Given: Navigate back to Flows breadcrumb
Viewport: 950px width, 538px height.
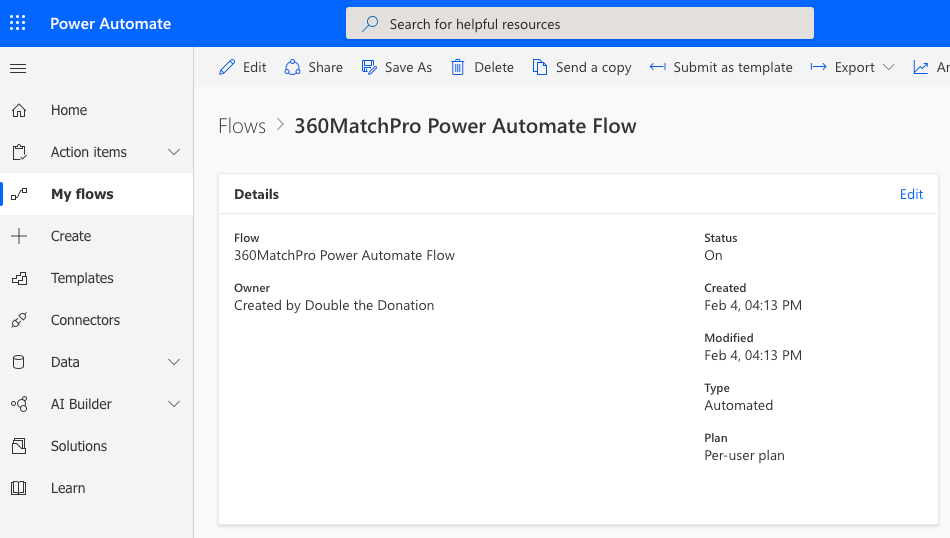Looking at the screenshot, I should [x=242, y=126].
